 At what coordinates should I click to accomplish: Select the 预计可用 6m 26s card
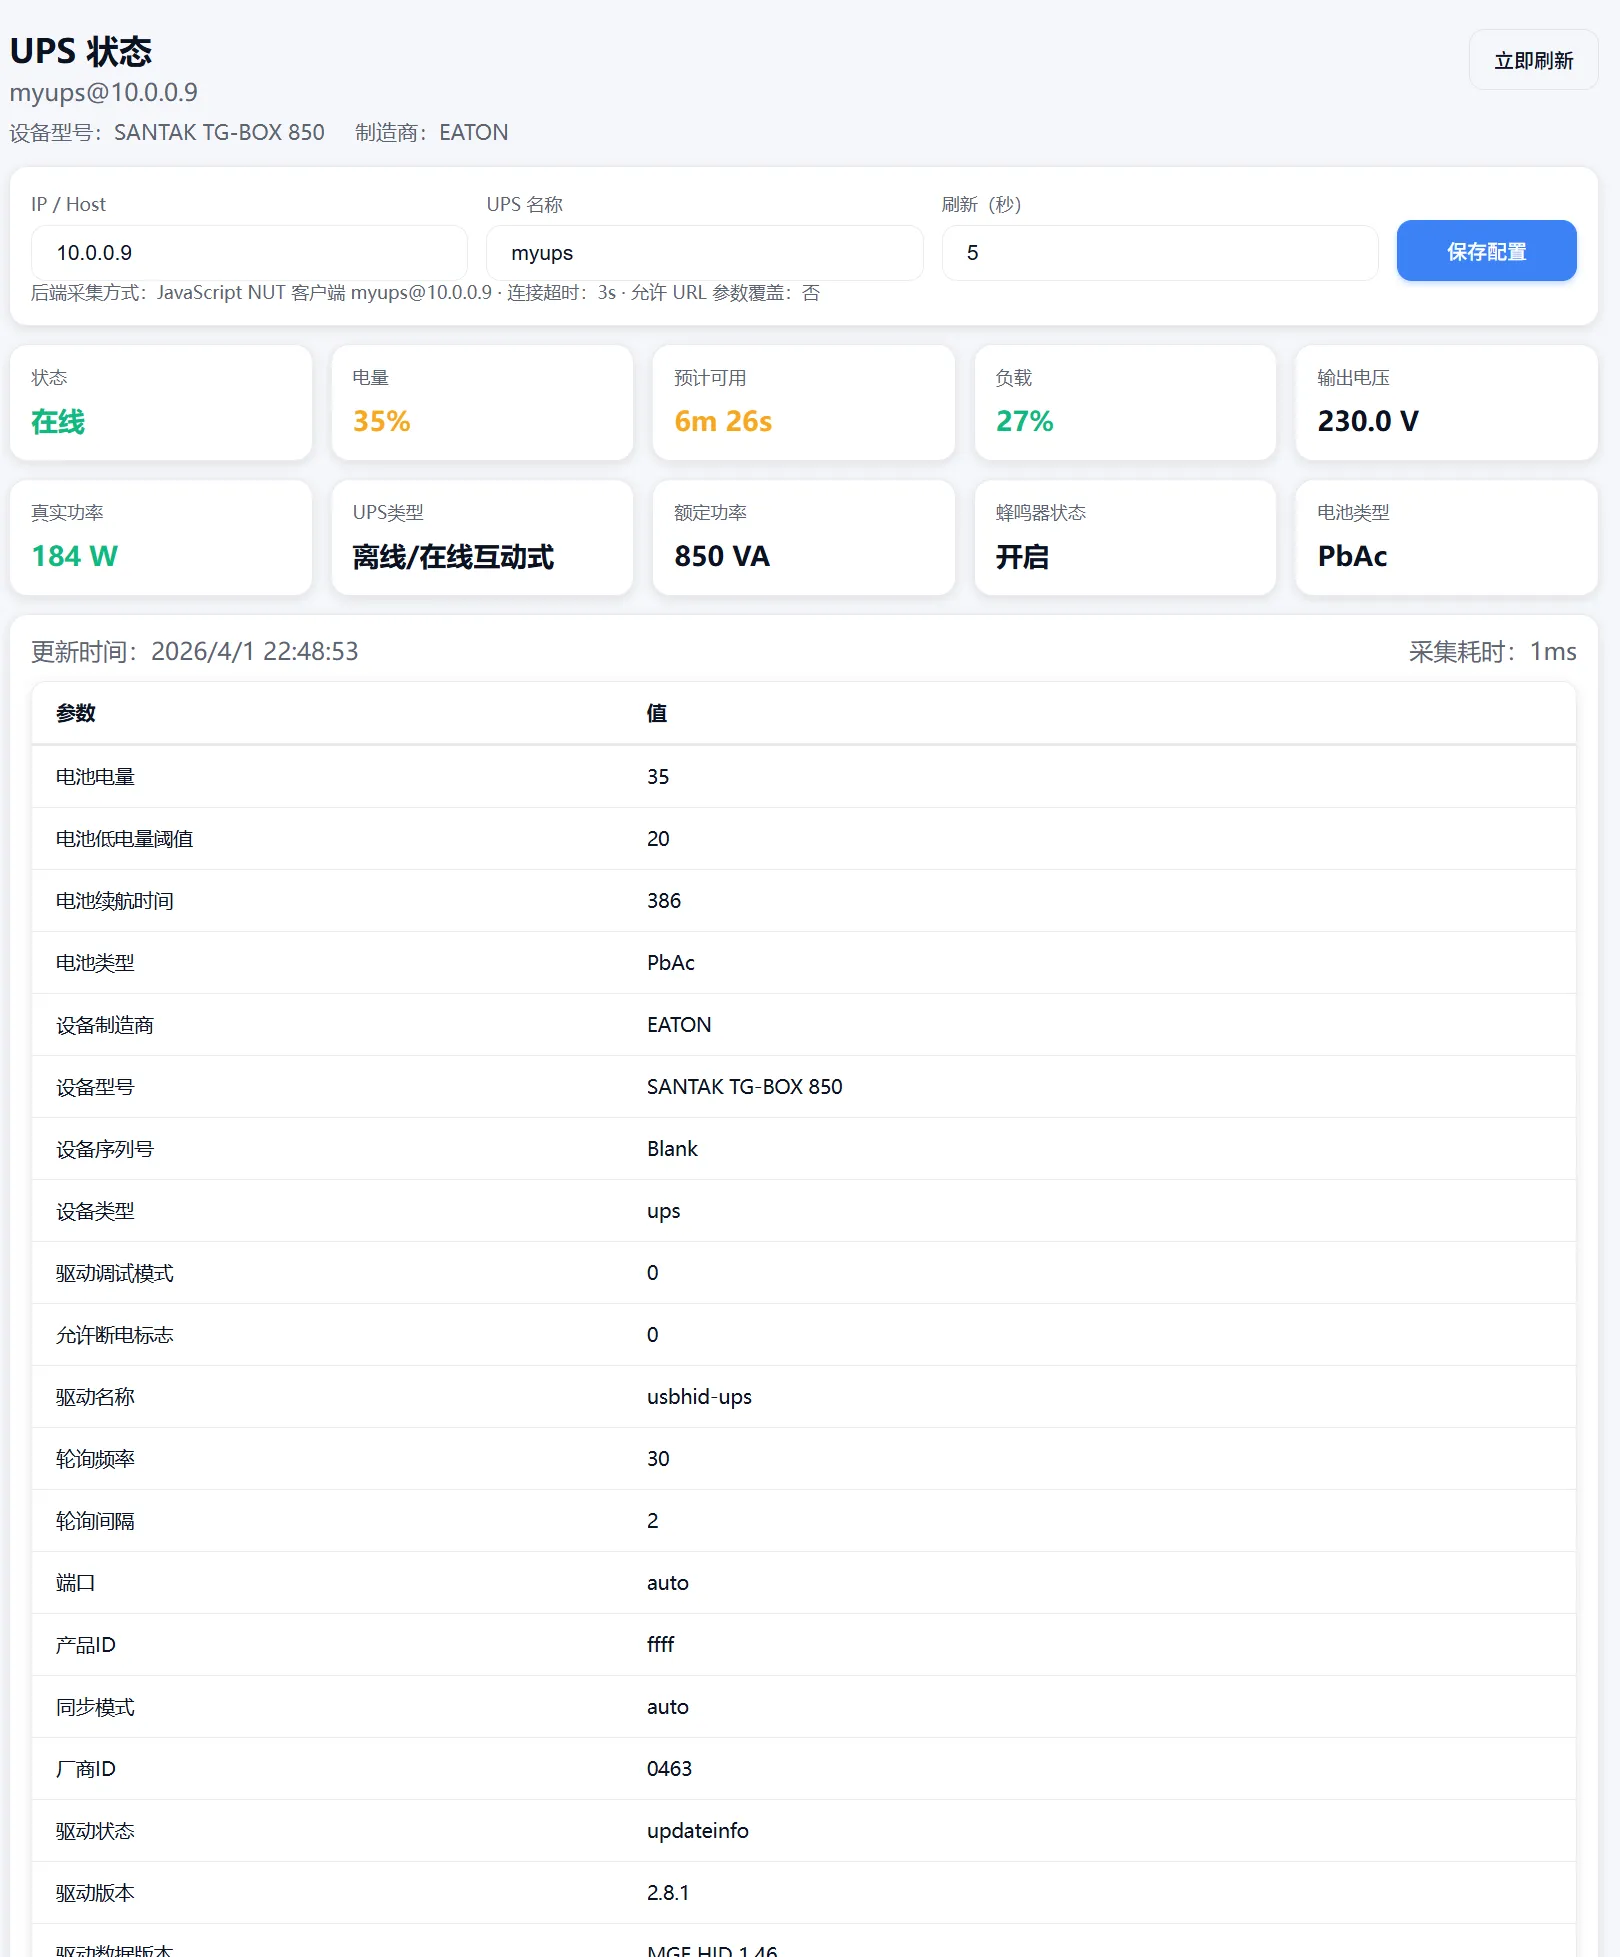[x=803, y=402]
